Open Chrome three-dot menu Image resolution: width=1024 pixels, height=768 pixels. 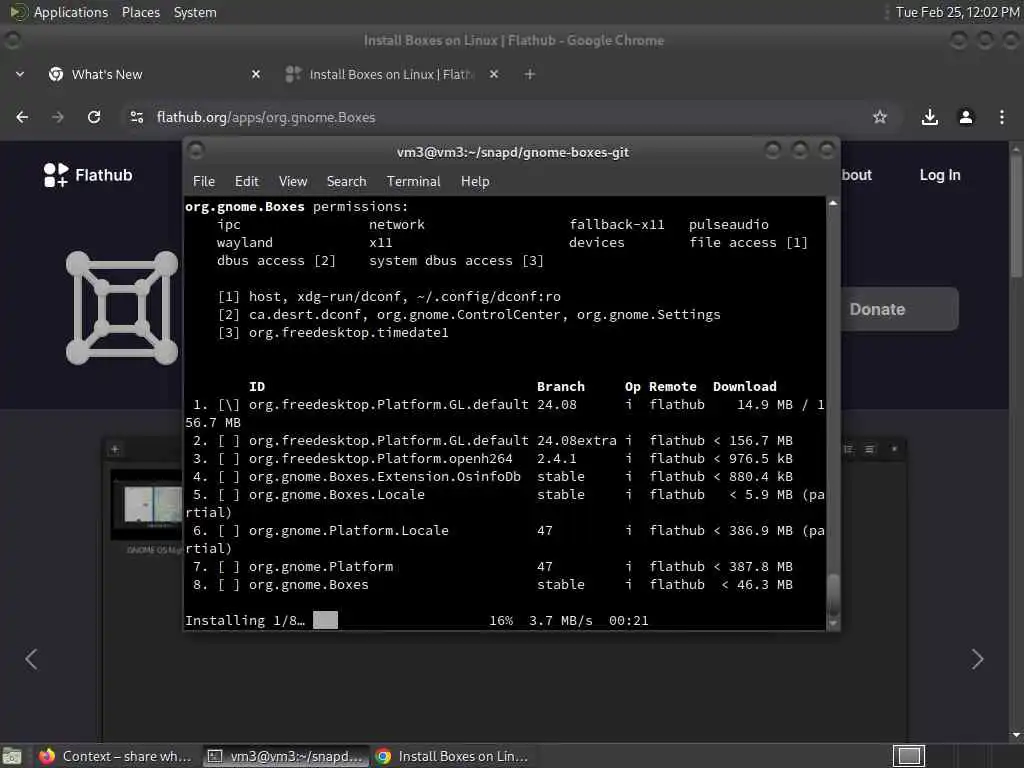1002,117
